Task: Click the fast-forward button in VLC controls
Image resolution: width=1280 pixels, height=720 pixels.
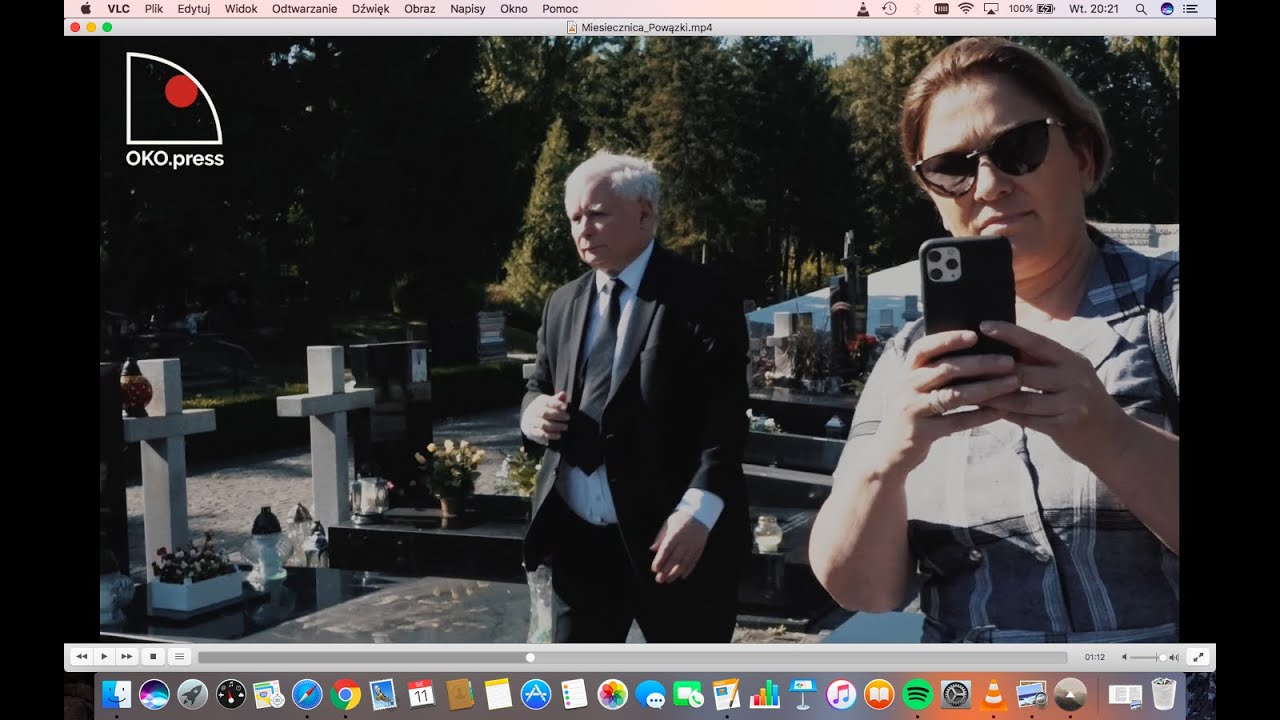Action: click(x=127, y=657)
